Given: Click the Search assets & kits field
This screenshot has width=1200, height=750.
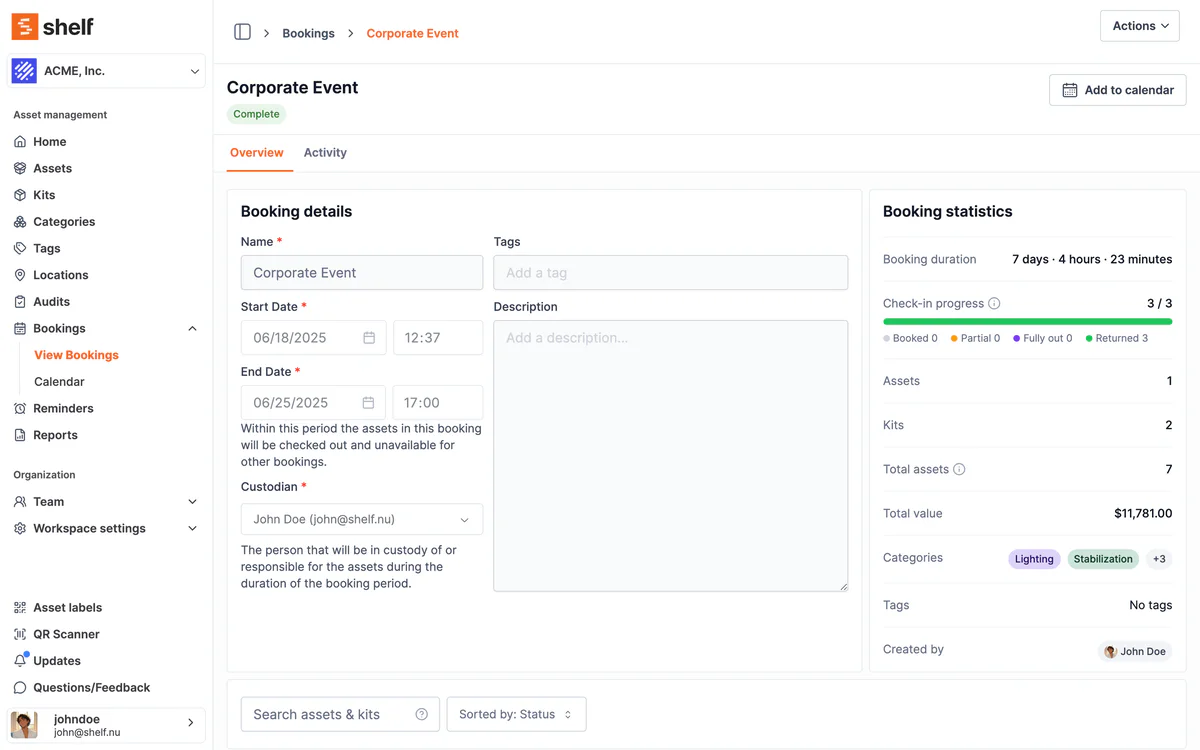Looking at the screenshot, I should (340, 714).
